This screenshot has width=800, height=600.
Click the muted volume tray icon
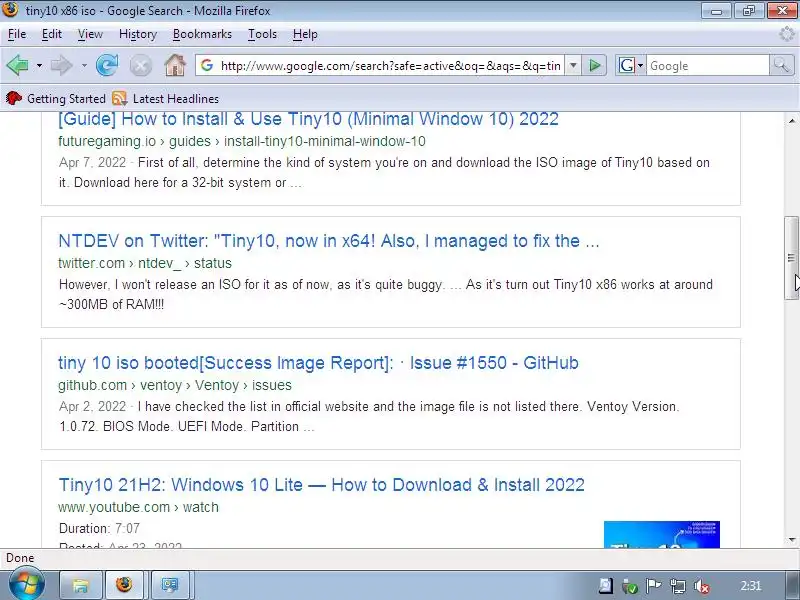coord(702,586)
